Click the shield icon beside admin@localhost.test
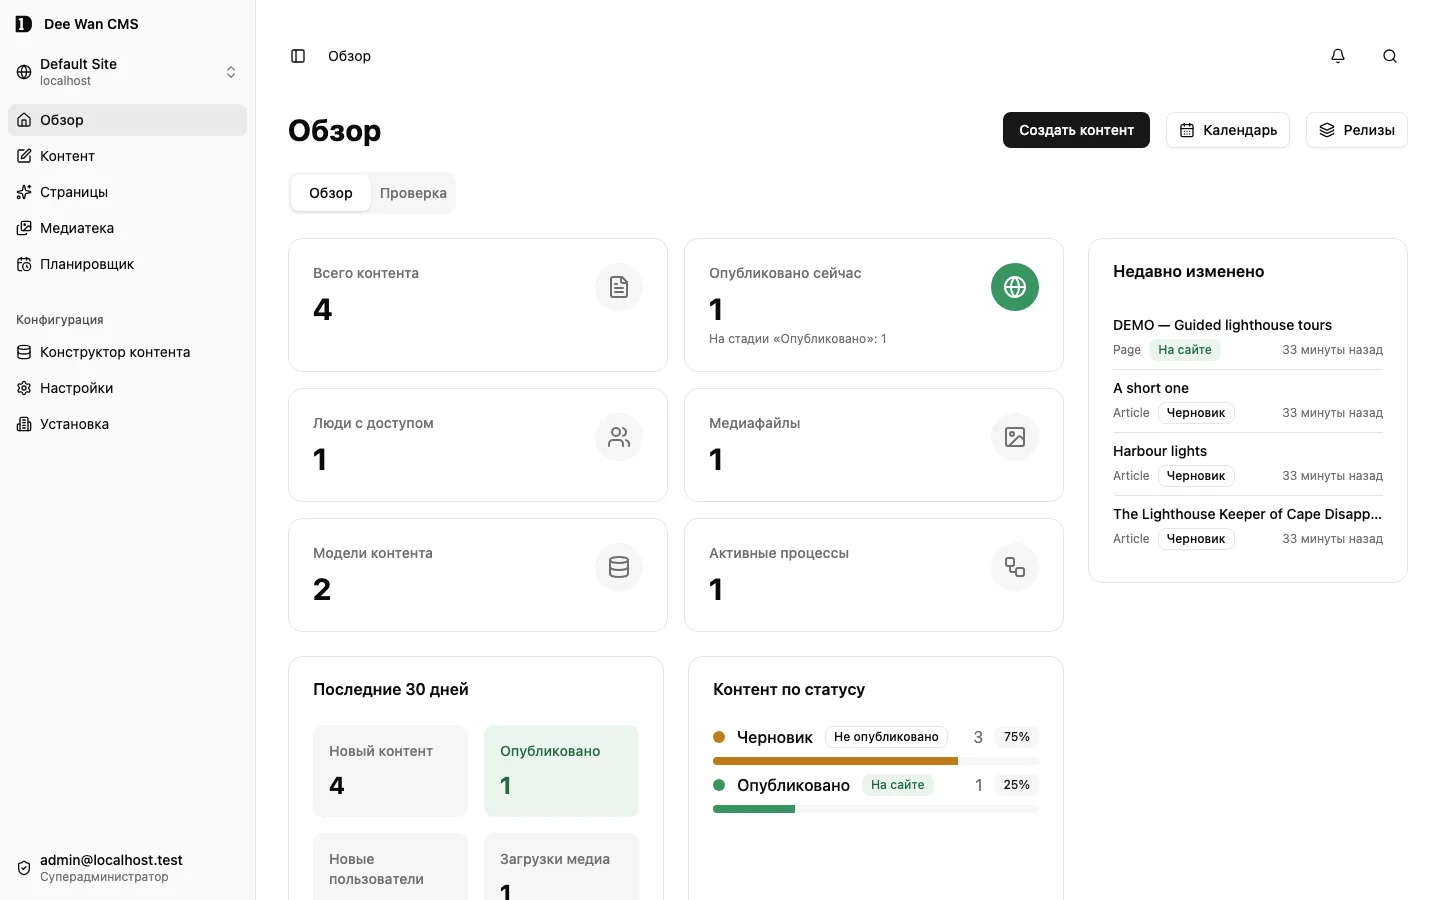 24,868
